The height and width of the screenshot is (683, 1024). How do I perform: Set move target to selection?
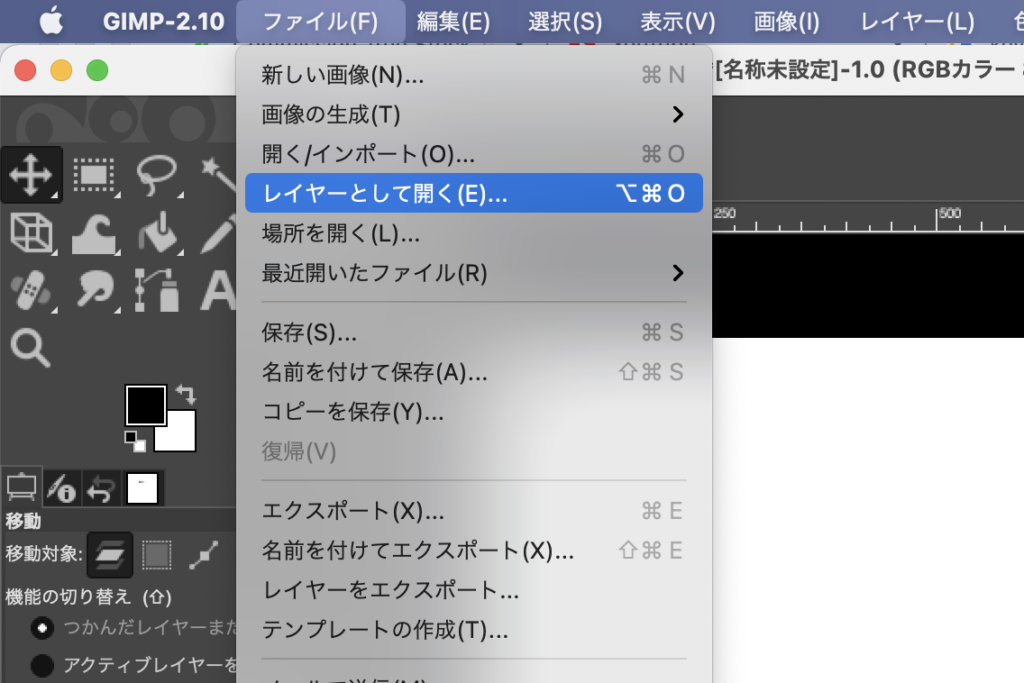157,555
